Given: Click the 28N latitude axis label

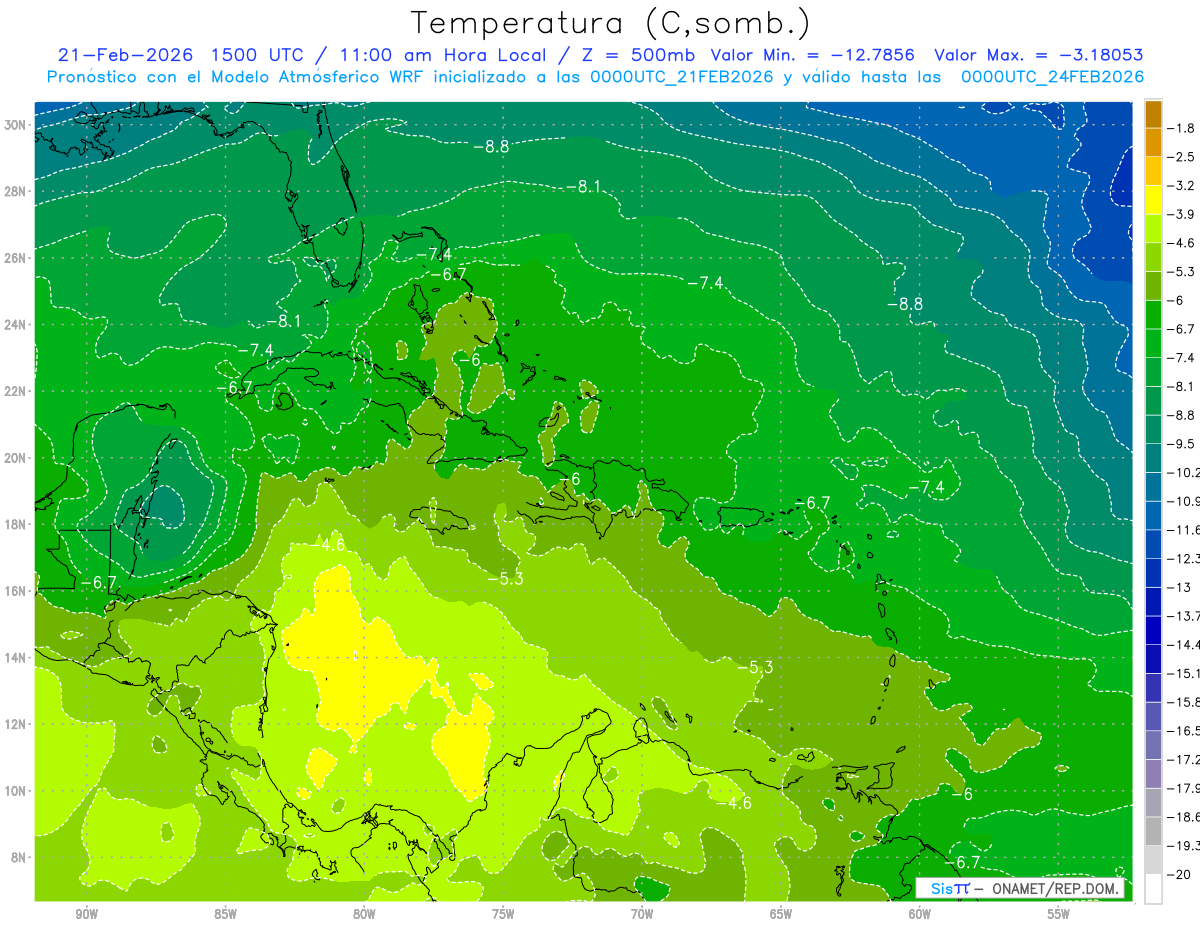Looking at the screenshot, I should pyautogui.click(x=16, y=191).
